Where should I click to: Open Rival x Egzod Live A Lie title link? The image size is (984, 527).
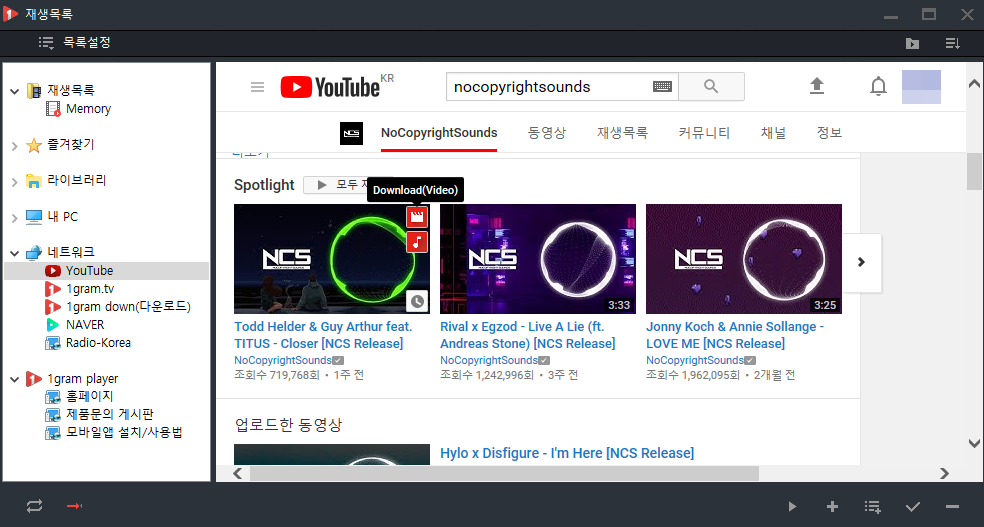527,335
